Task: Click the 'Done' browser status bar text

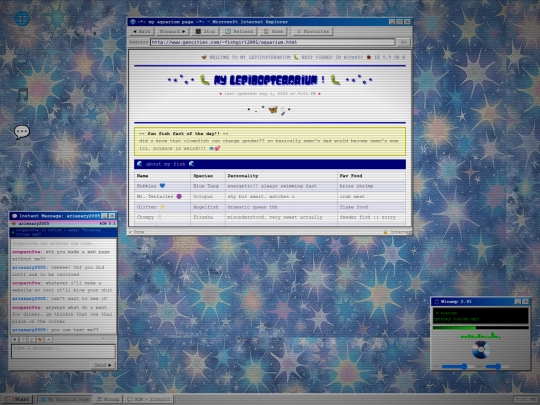Action: tap(139, 232)
